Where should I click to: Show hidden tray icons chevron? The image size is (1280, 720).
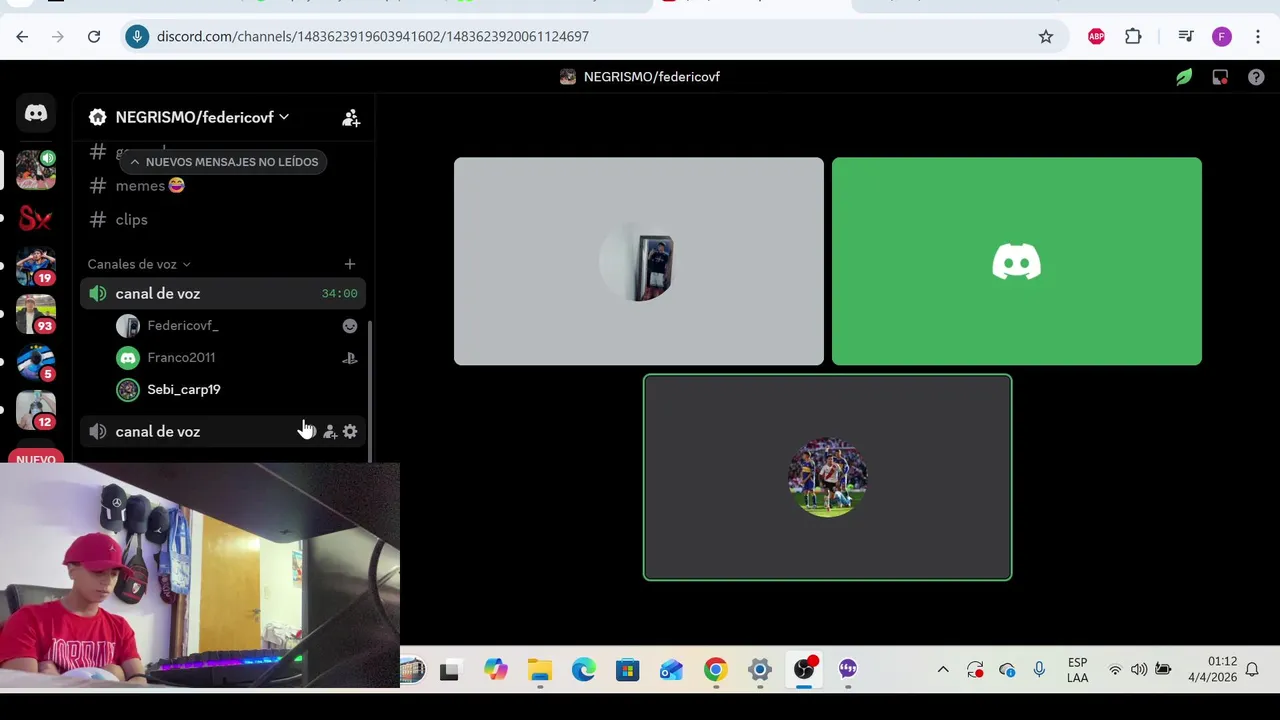tap(942, 670)
